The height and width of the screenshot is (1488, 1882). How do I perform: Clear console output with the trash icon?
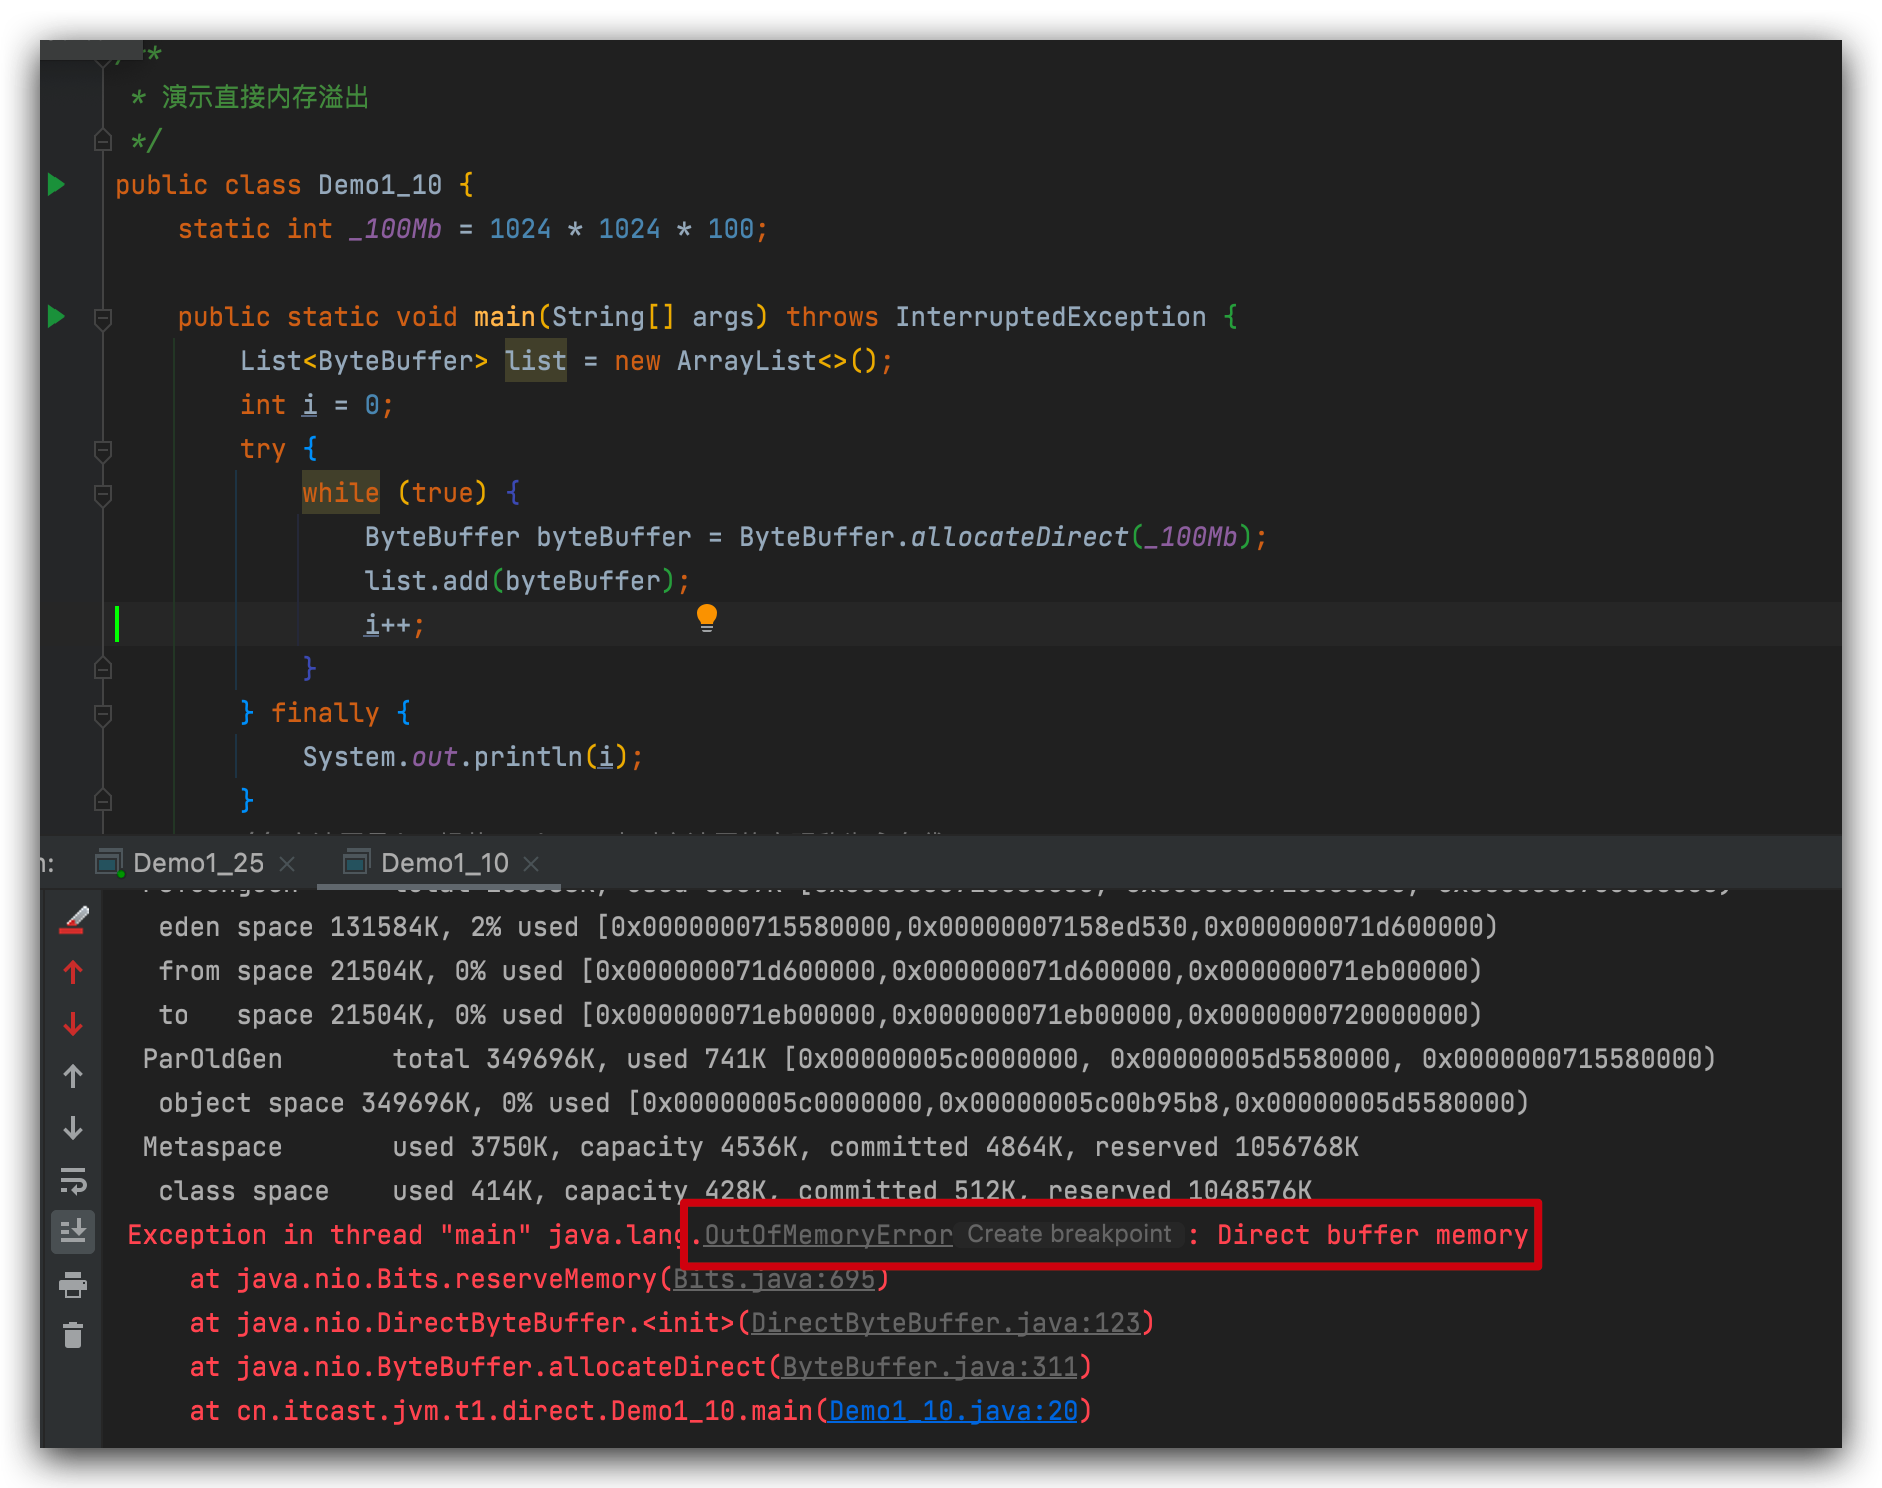pyautogui.click(x=73, y=1336)
